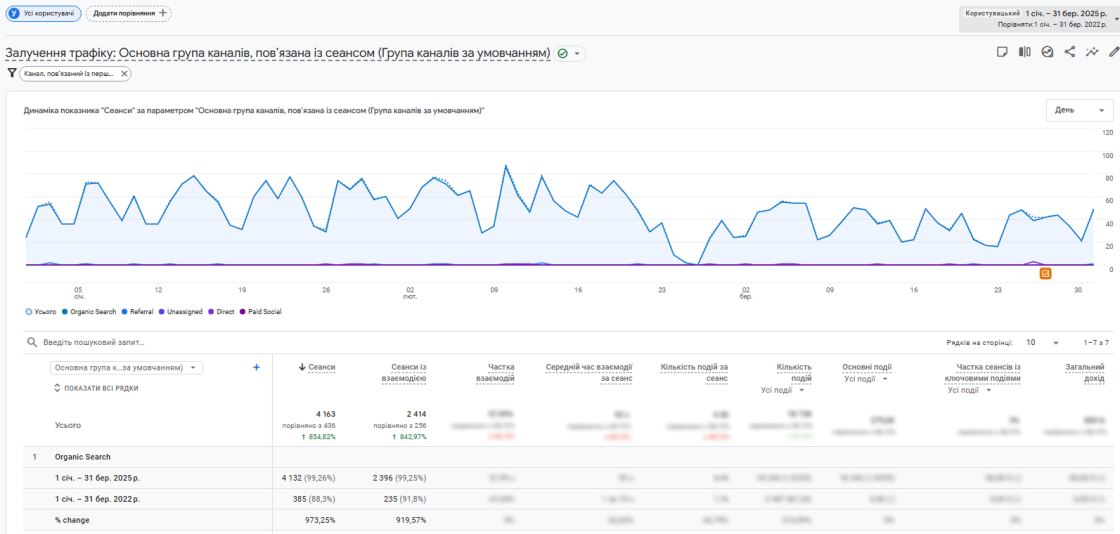Open the 'Основна група к...' dimension dropdown
The image size is (1120, 534).
(126, 368)
